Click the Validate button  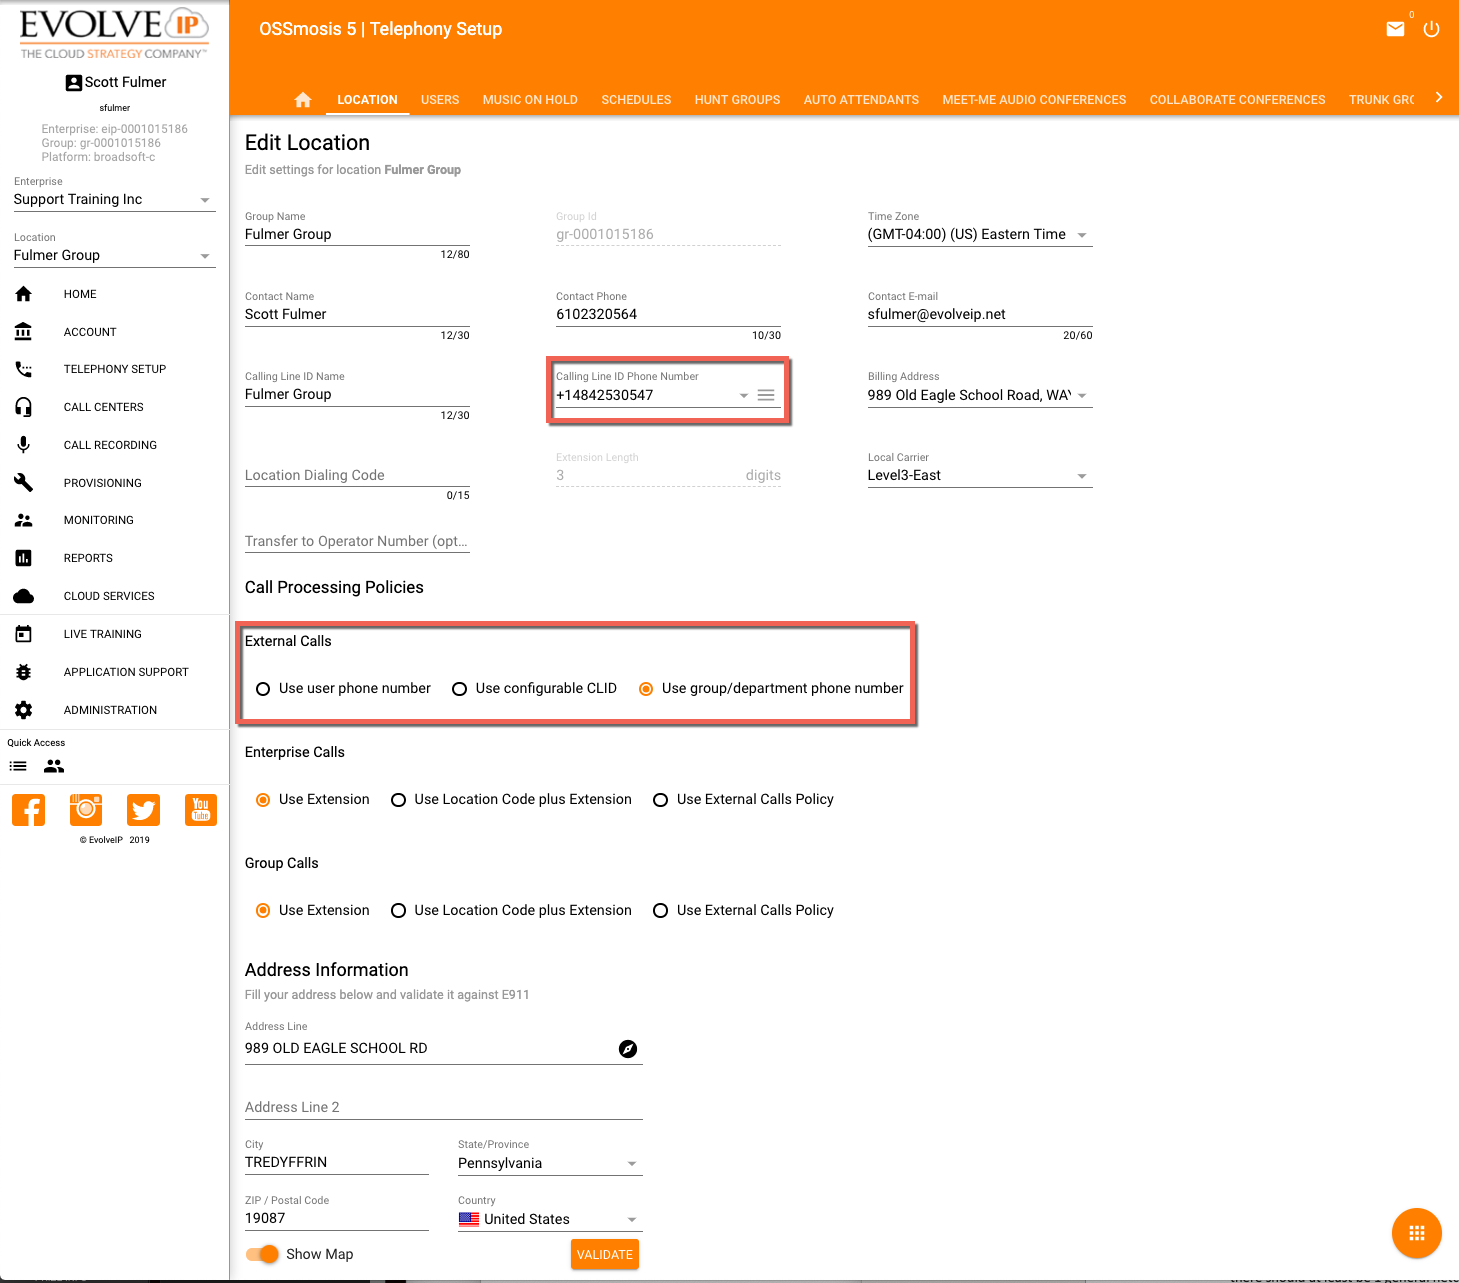point(604,1254)
